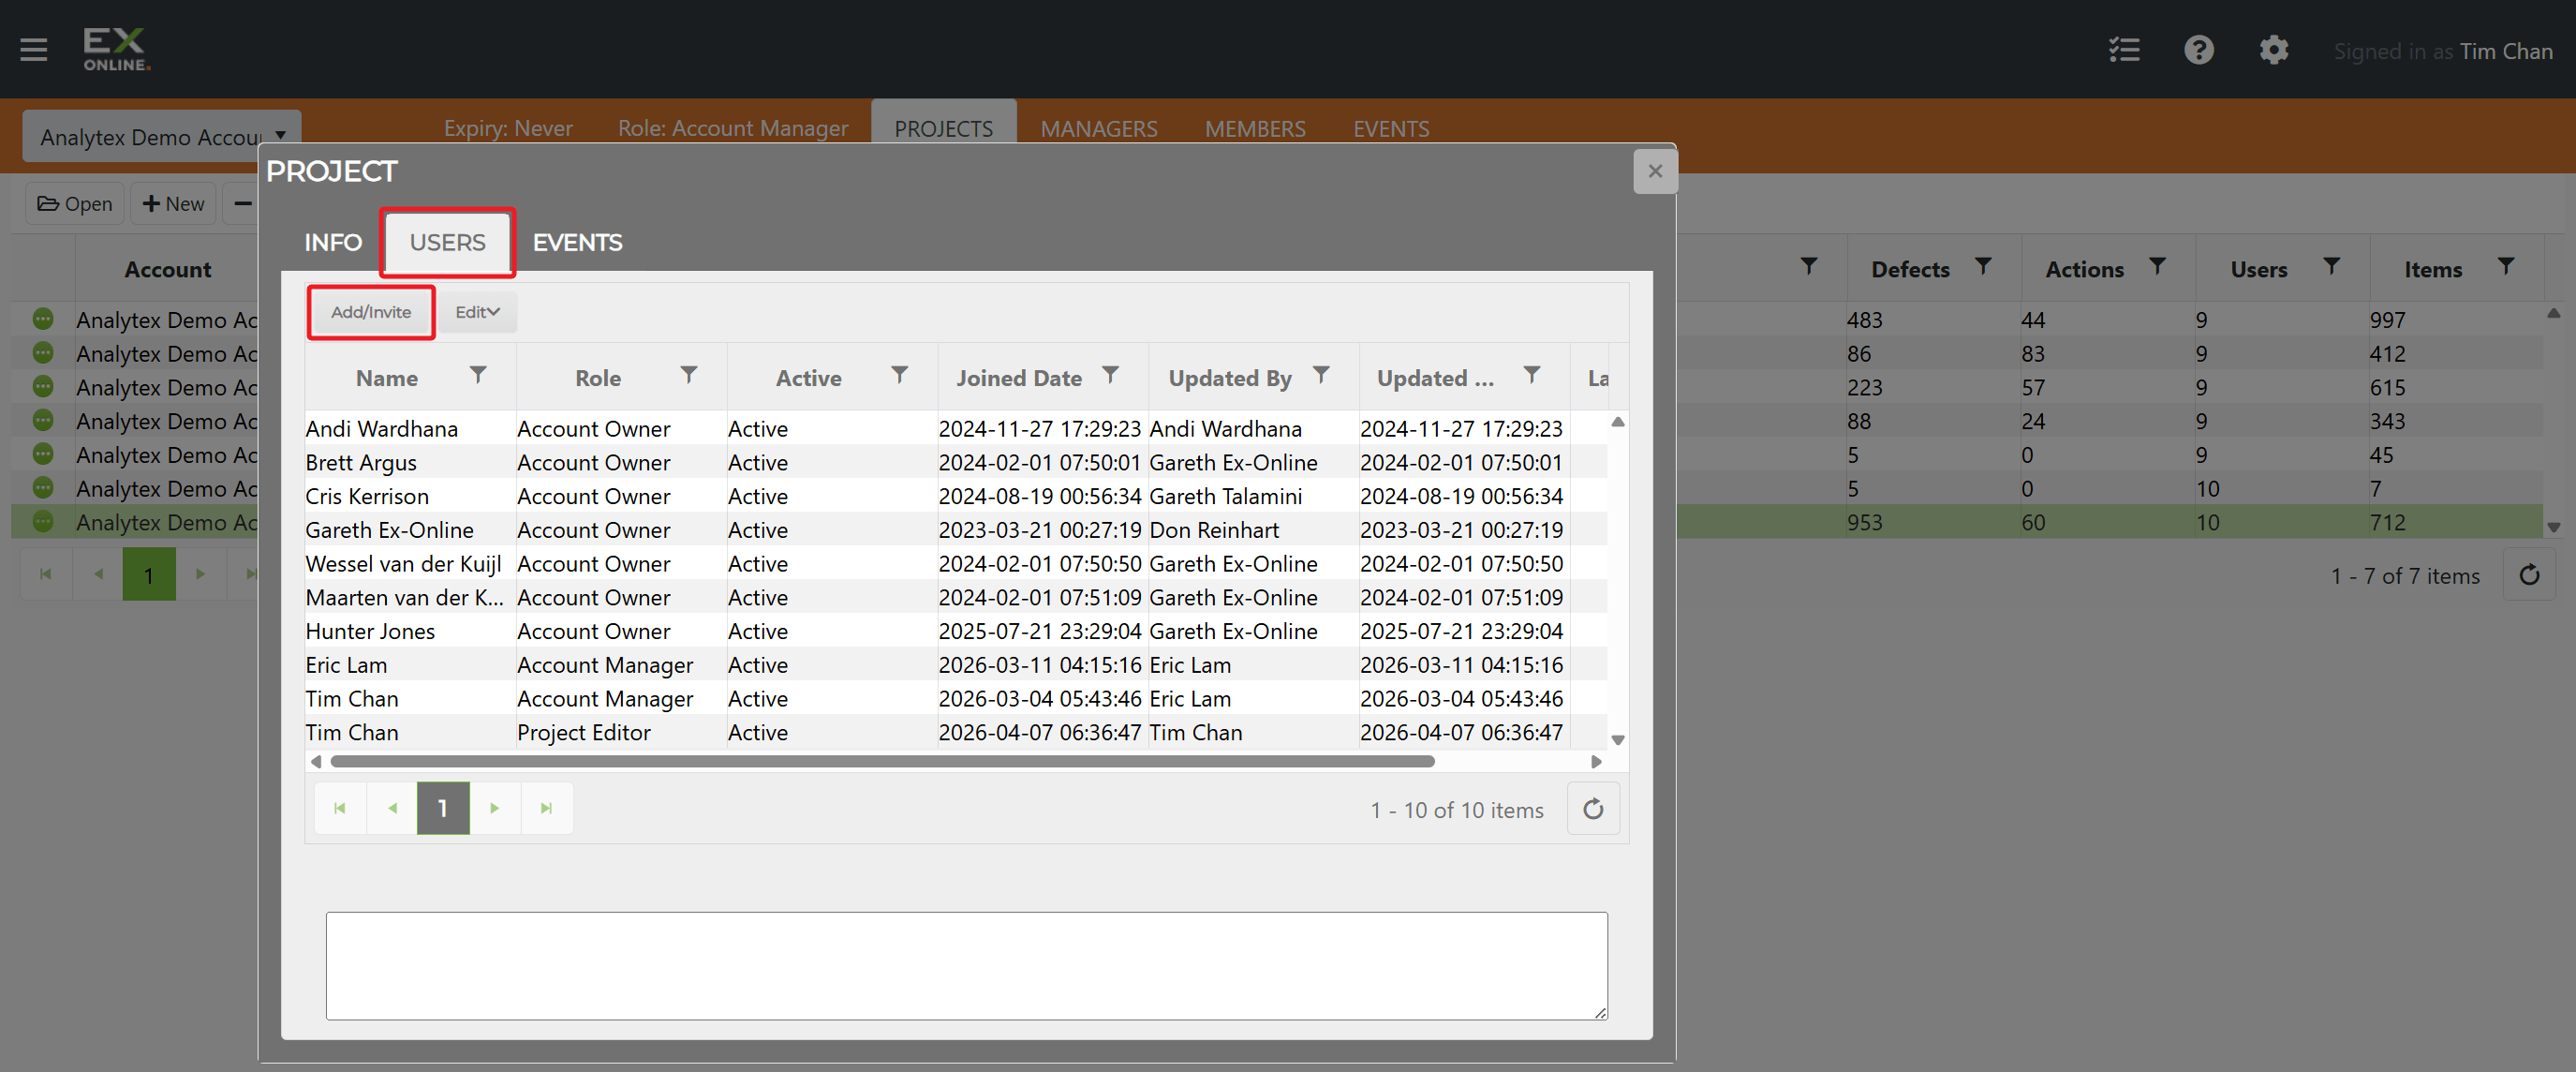The width and height of the screenshot is (2576, 1072).
Task: Open the hamburger navigation menu
Action: click(x=34, y=49)
